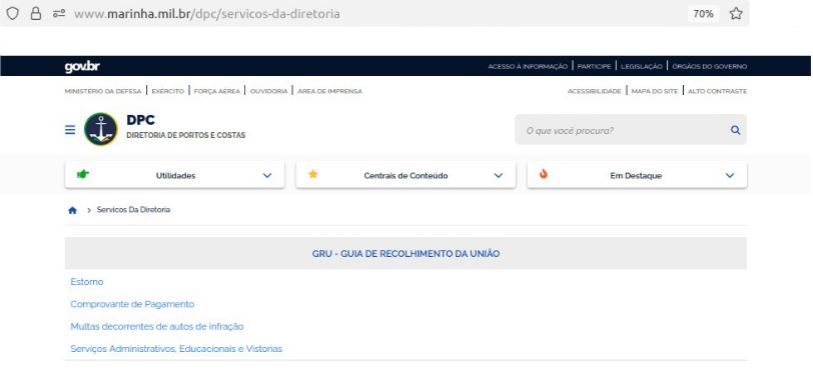
Task: Open the Estorno link
Action: coord(87,282)
